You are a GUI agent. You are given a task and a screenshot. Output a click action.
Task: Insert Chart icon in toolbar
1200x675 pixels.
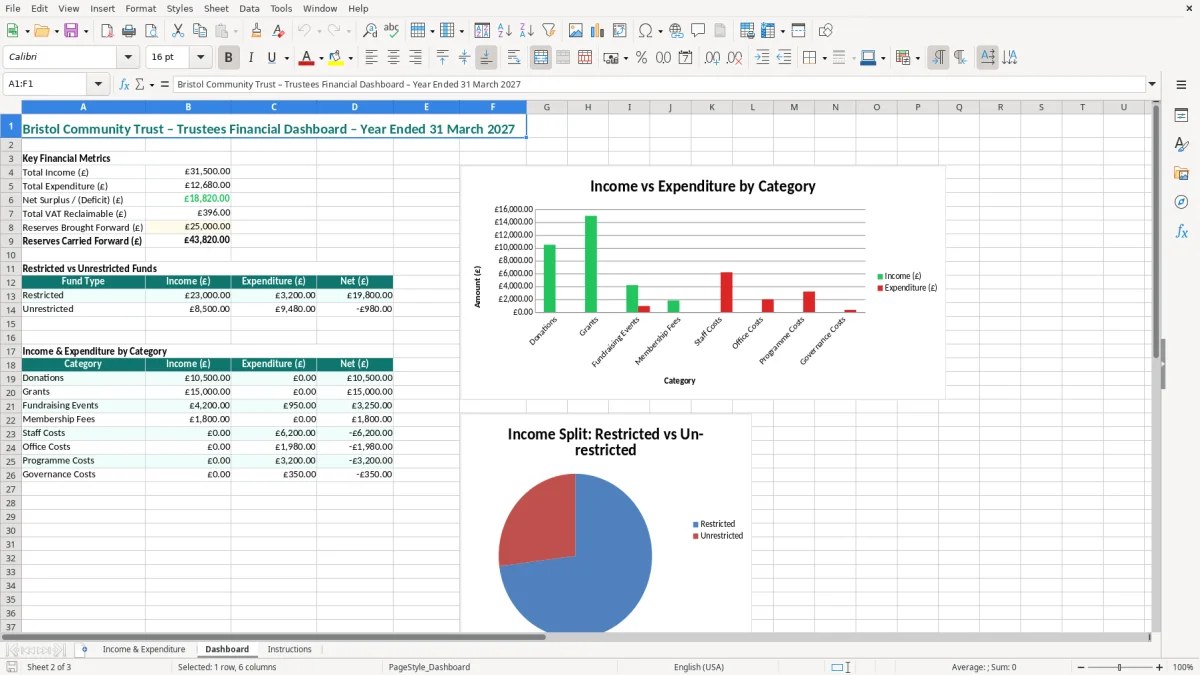point(598,31)
